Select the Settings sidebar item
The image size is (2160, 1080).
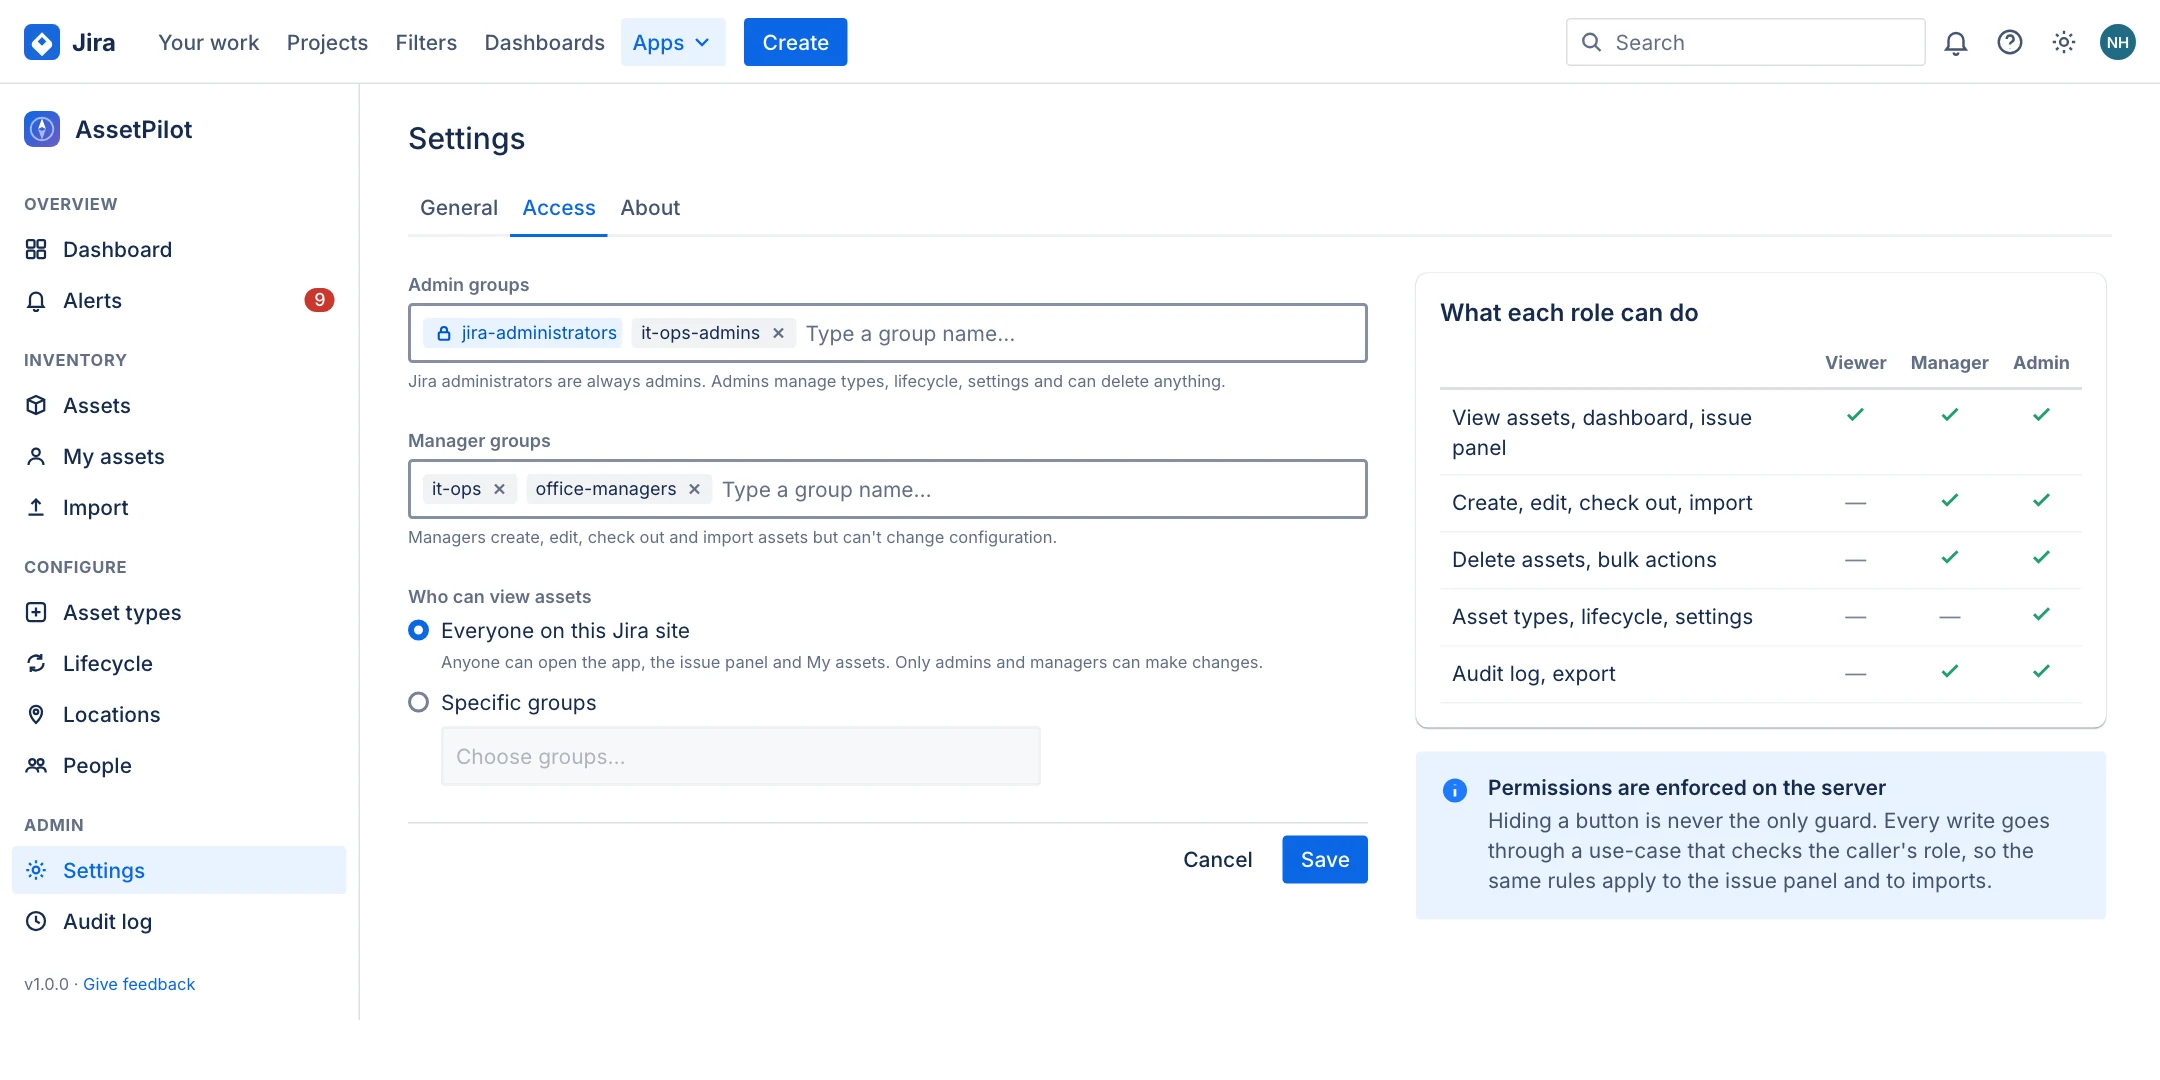179,870
